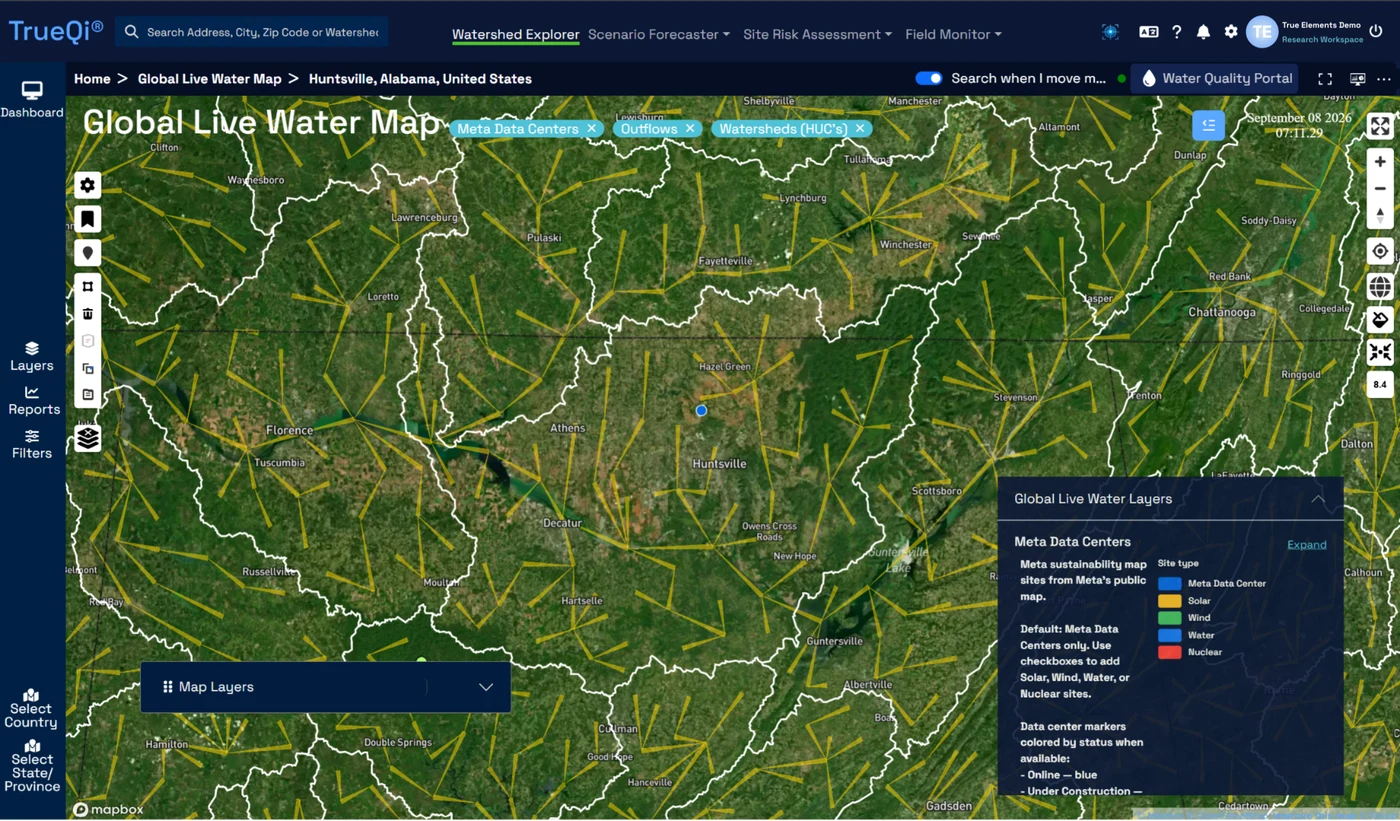Click the 8.4 zoom level indicator
The image size is (1400, 821).
pyautogui.click(x=1380, y=384)
